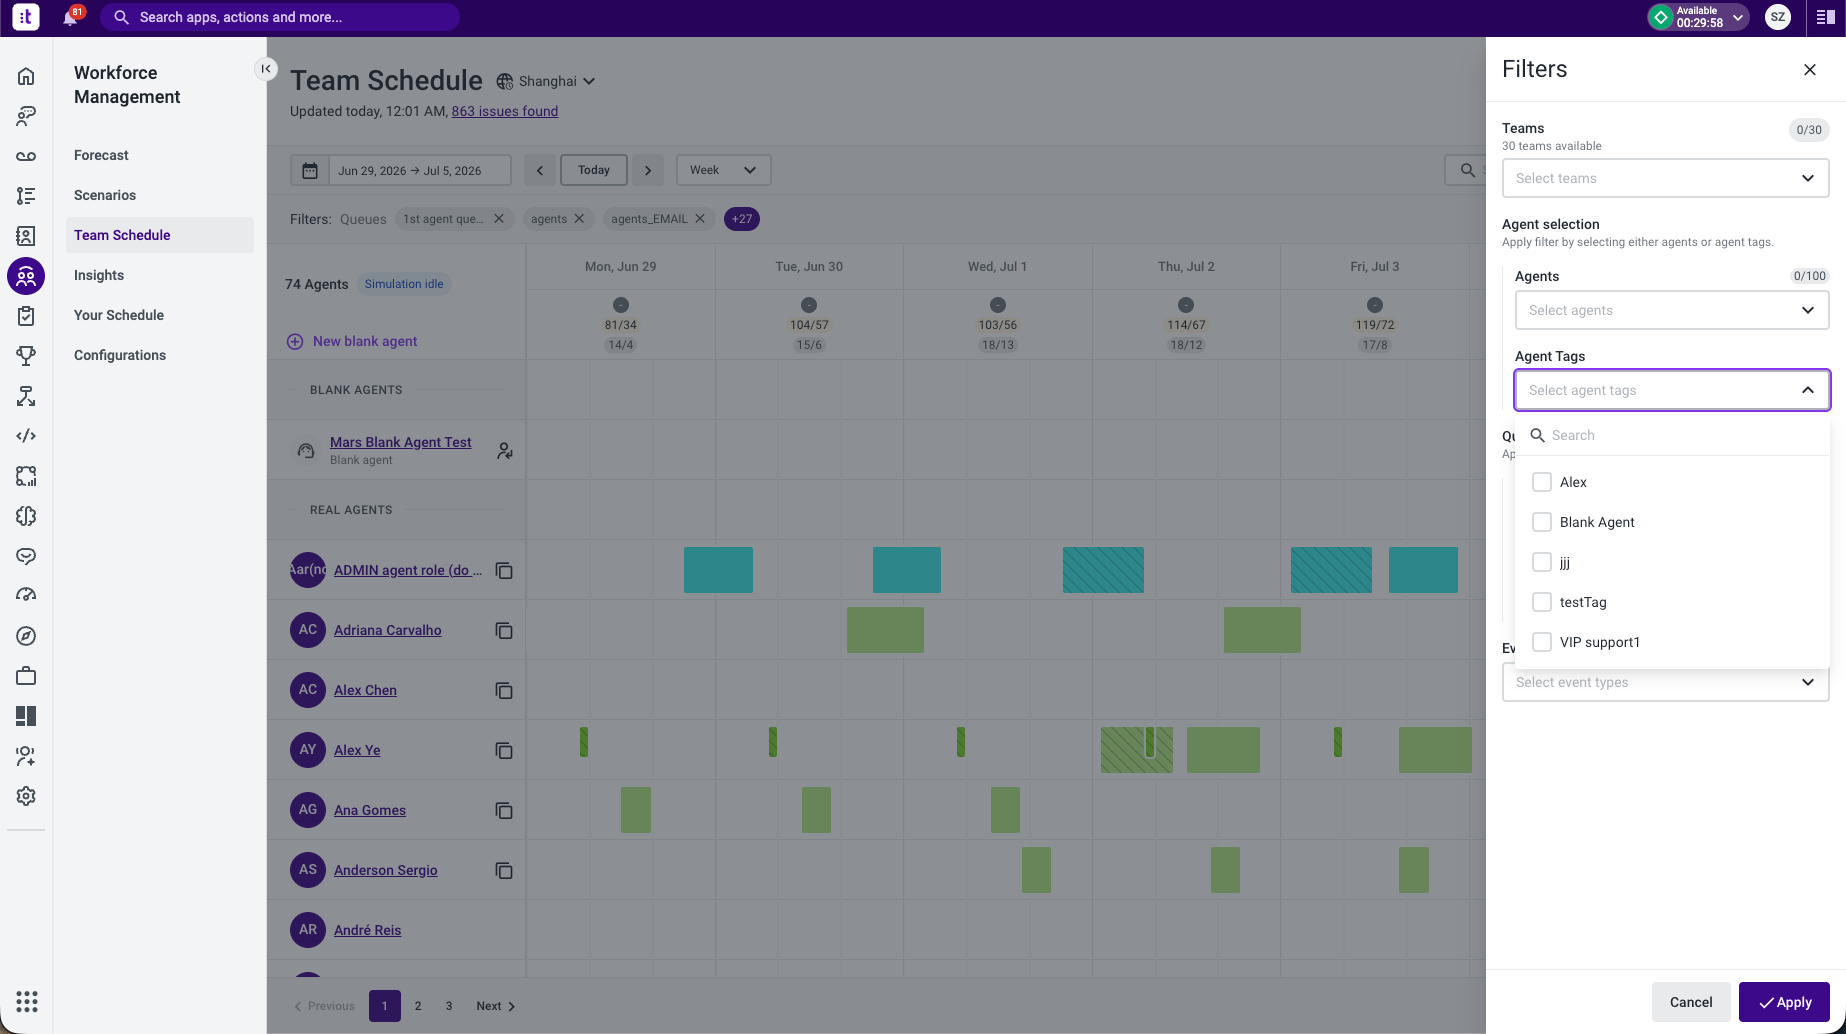Click copy icon next to Adriana Carvalho
This screenshot has height=1034, width=1846.
point(504,630)
